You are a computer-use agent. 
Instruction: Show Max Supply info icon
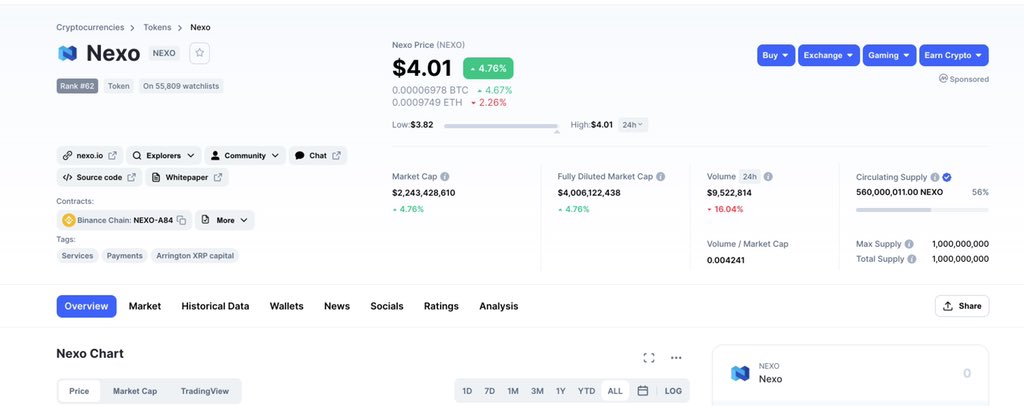(908, 243)
